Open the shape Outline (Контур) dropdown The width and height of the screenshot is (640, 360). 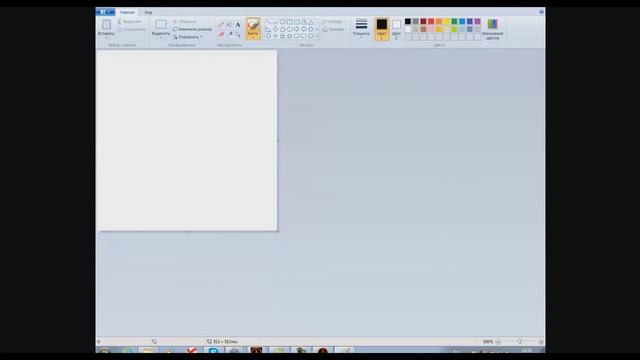click(x=333, y=22)
